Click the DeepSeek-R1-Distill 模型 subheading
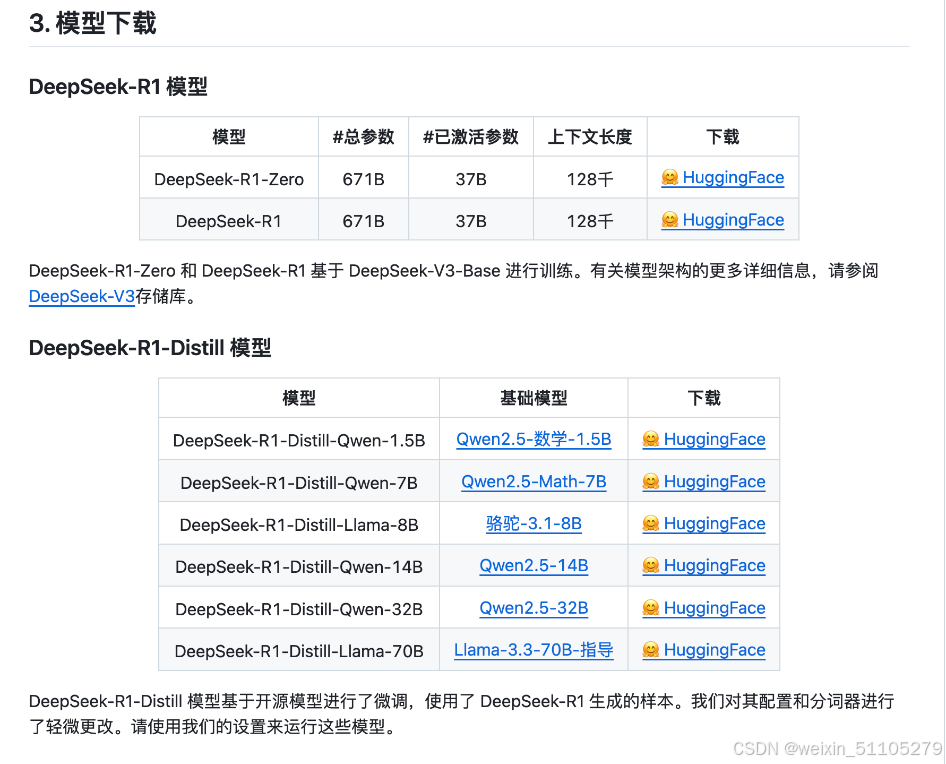 point(150,348)
